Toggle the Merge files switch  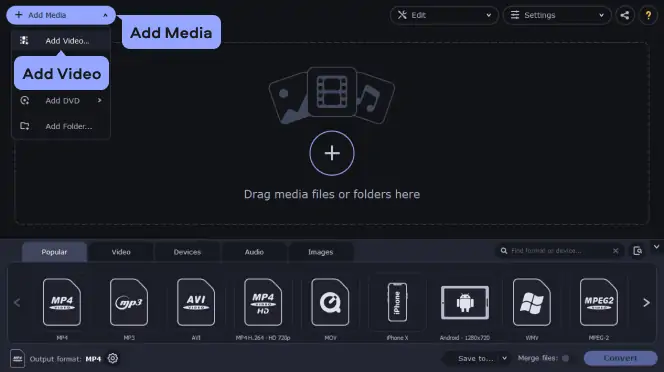[x=565, y=358]
